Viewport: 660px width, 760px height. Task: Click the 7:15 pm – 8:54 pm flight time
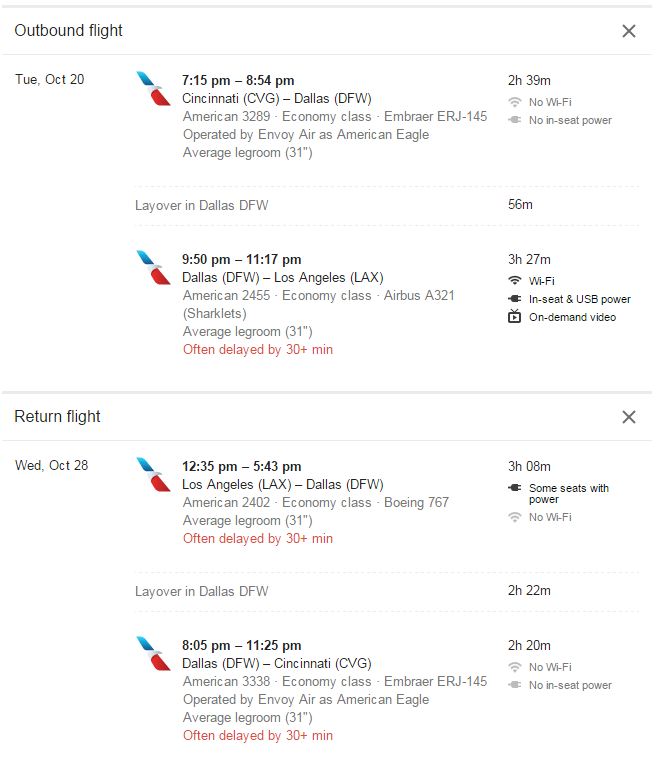coord(238,80)
